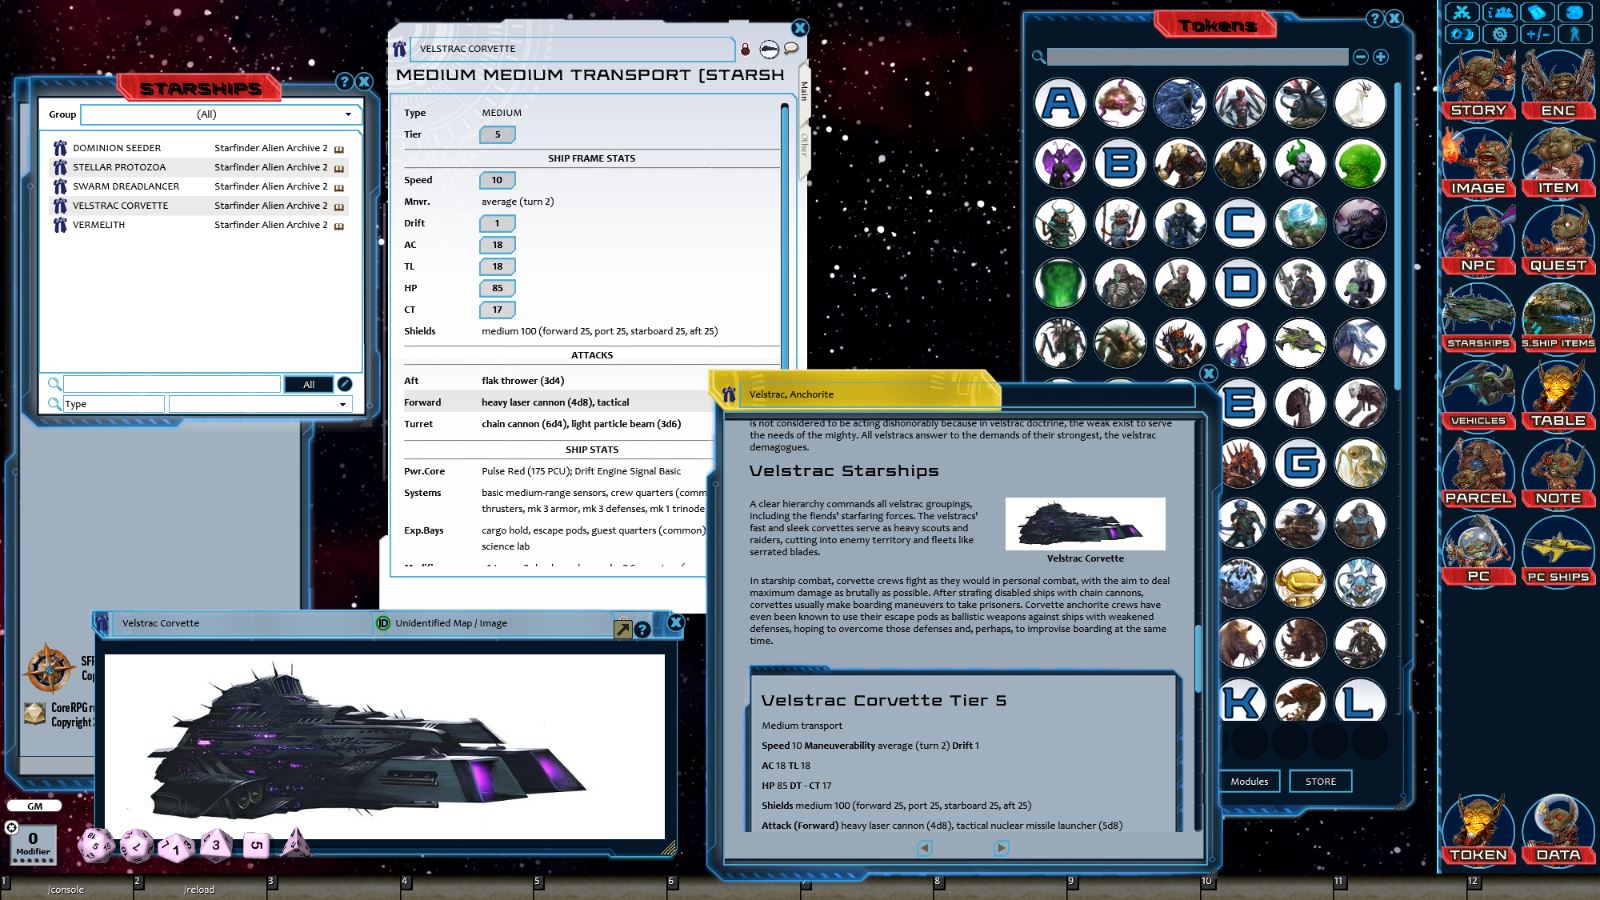Open the Options gear icon
Screen dimensions: 1600x900
[x=1498, y=34]
